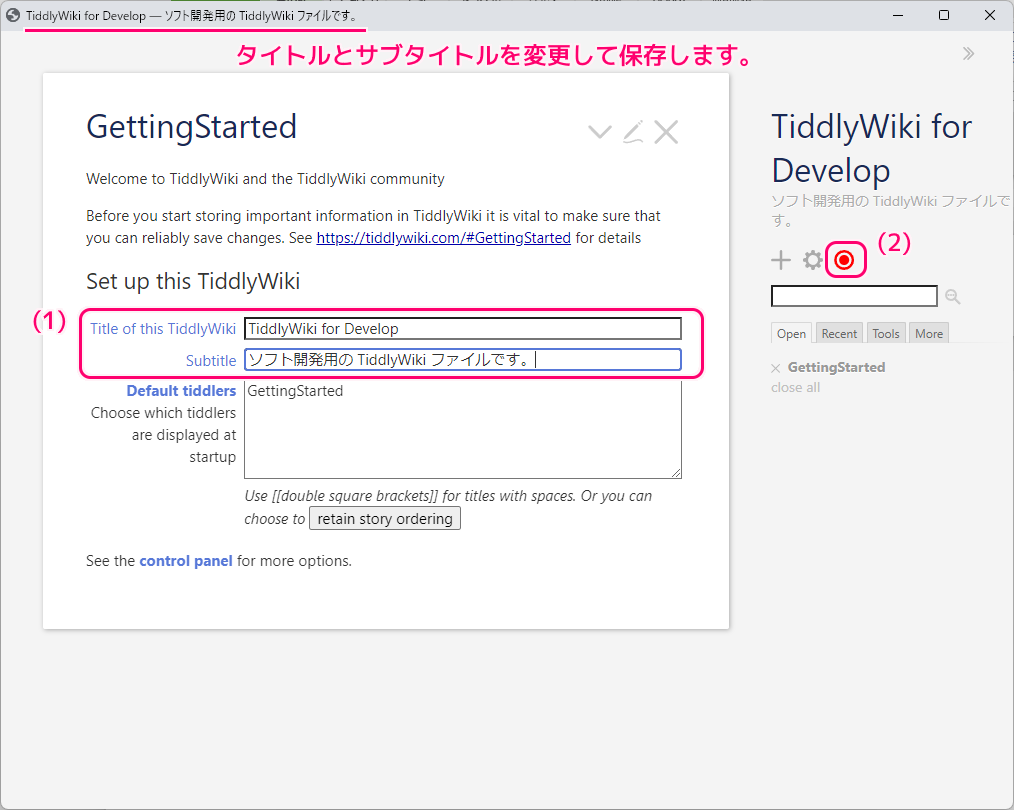Click the sidebar search box
Viewport: 1014px width, 810px height.
[x=854, y=296]
